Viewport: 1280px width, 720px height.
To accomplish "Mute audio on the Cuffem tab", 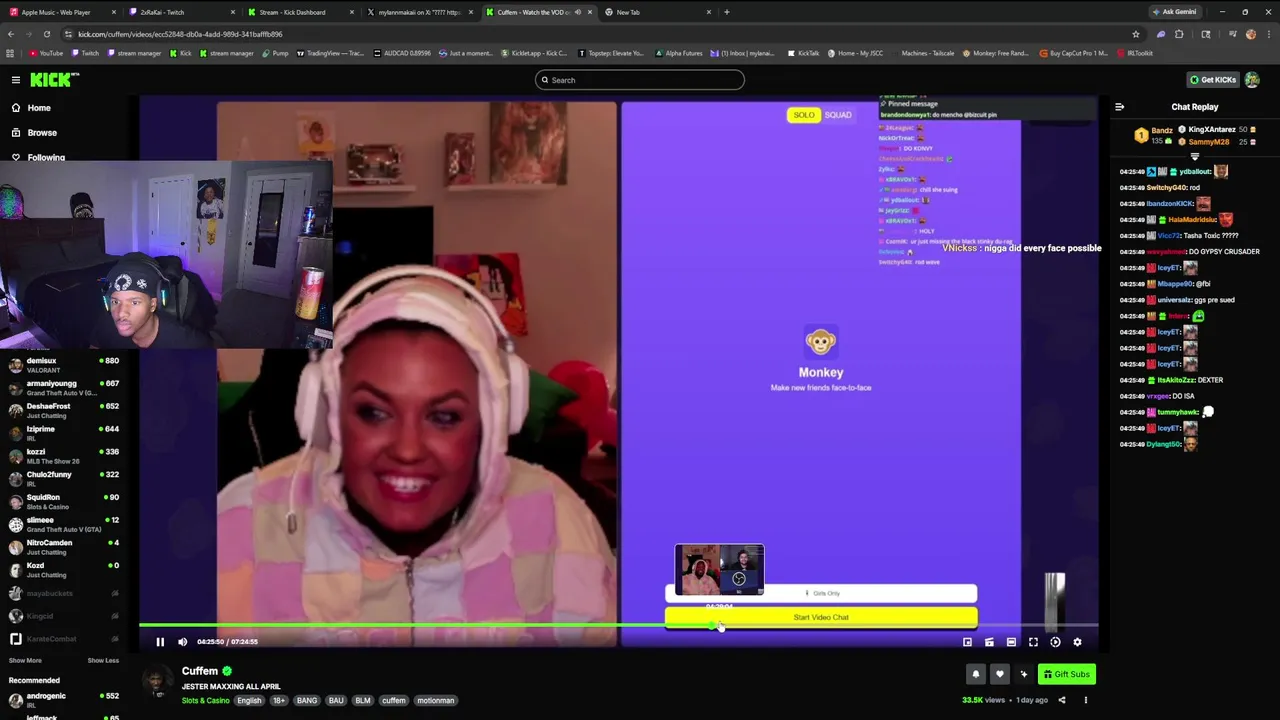I will [577, 12].
